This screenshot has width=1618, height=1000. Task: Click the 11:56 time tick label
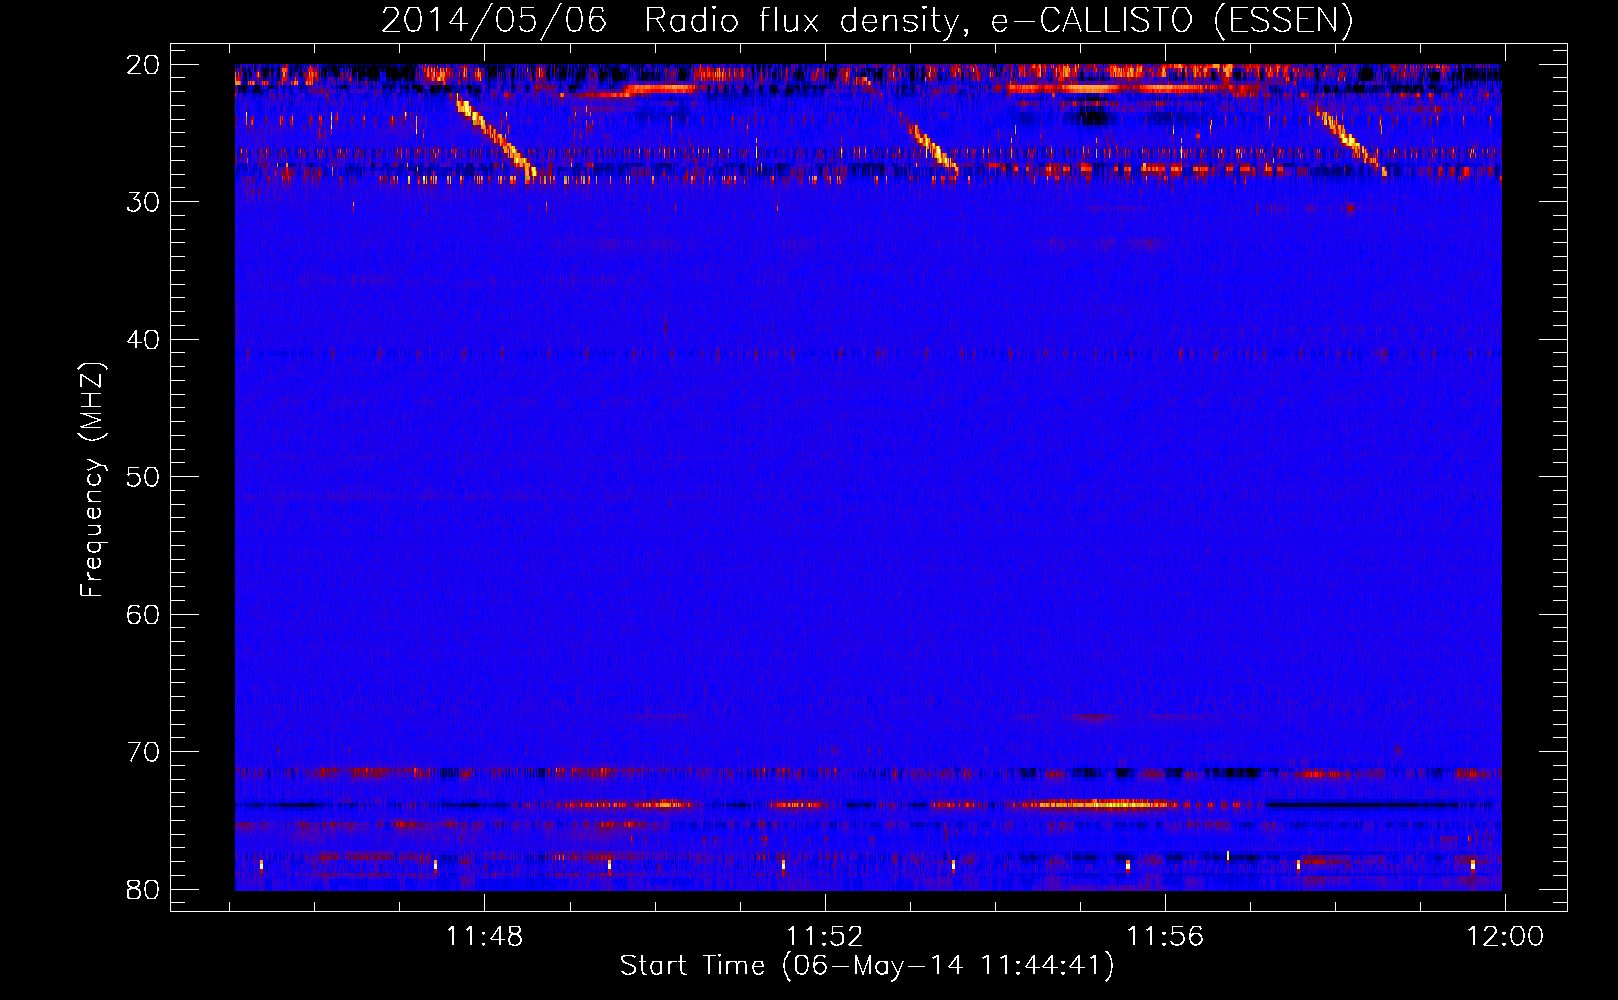point(1165,937)
